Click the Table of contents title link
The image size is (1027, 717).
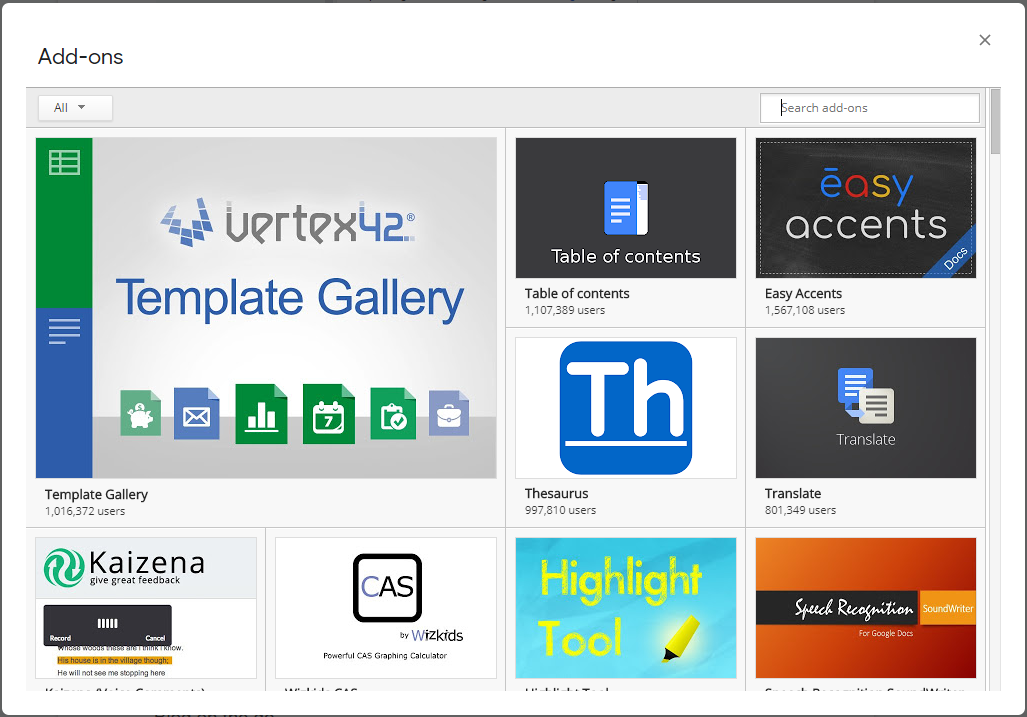coord(576,293)
